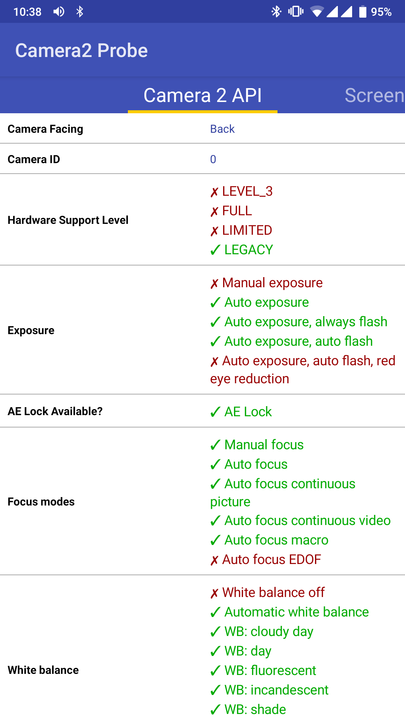Select the Auto focus EDOF entry
Screen dimensions: 405x720
(265, 560)
